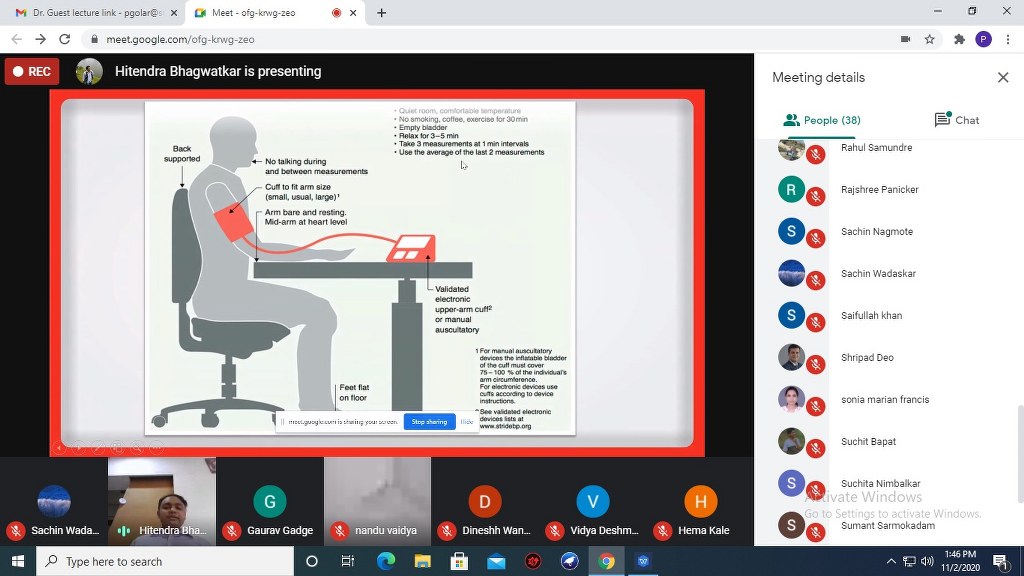Viewport: 1024px width, 576px height.
Task: Switch to the Chat tab
Action: 957,120
